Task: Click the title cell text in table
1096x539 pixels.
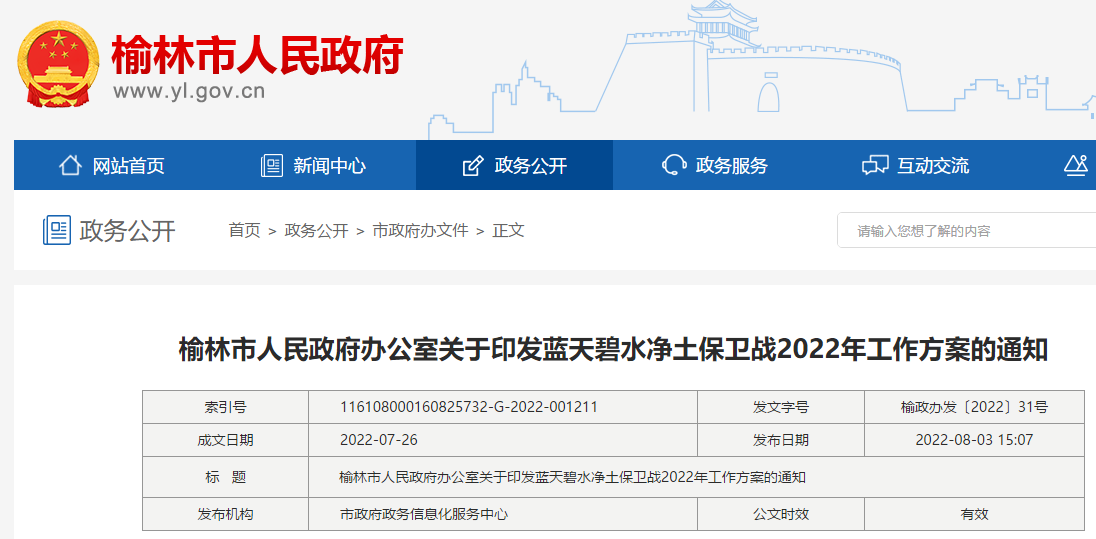Action: pyautogui.click(x=572, y=477)
